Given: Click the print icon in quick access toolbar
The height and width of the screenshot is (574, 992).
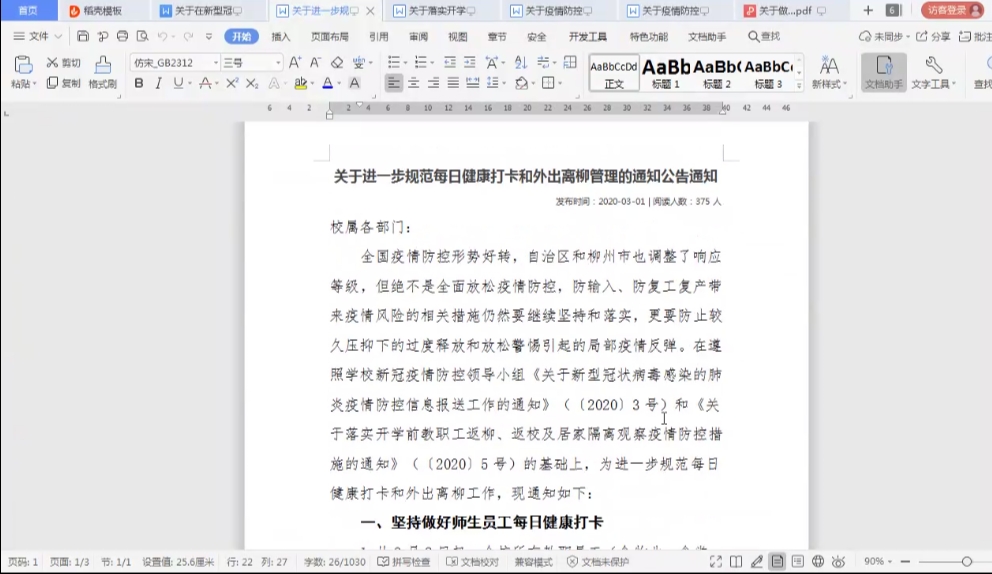Looking at the screenshot, I should [122, 36].
